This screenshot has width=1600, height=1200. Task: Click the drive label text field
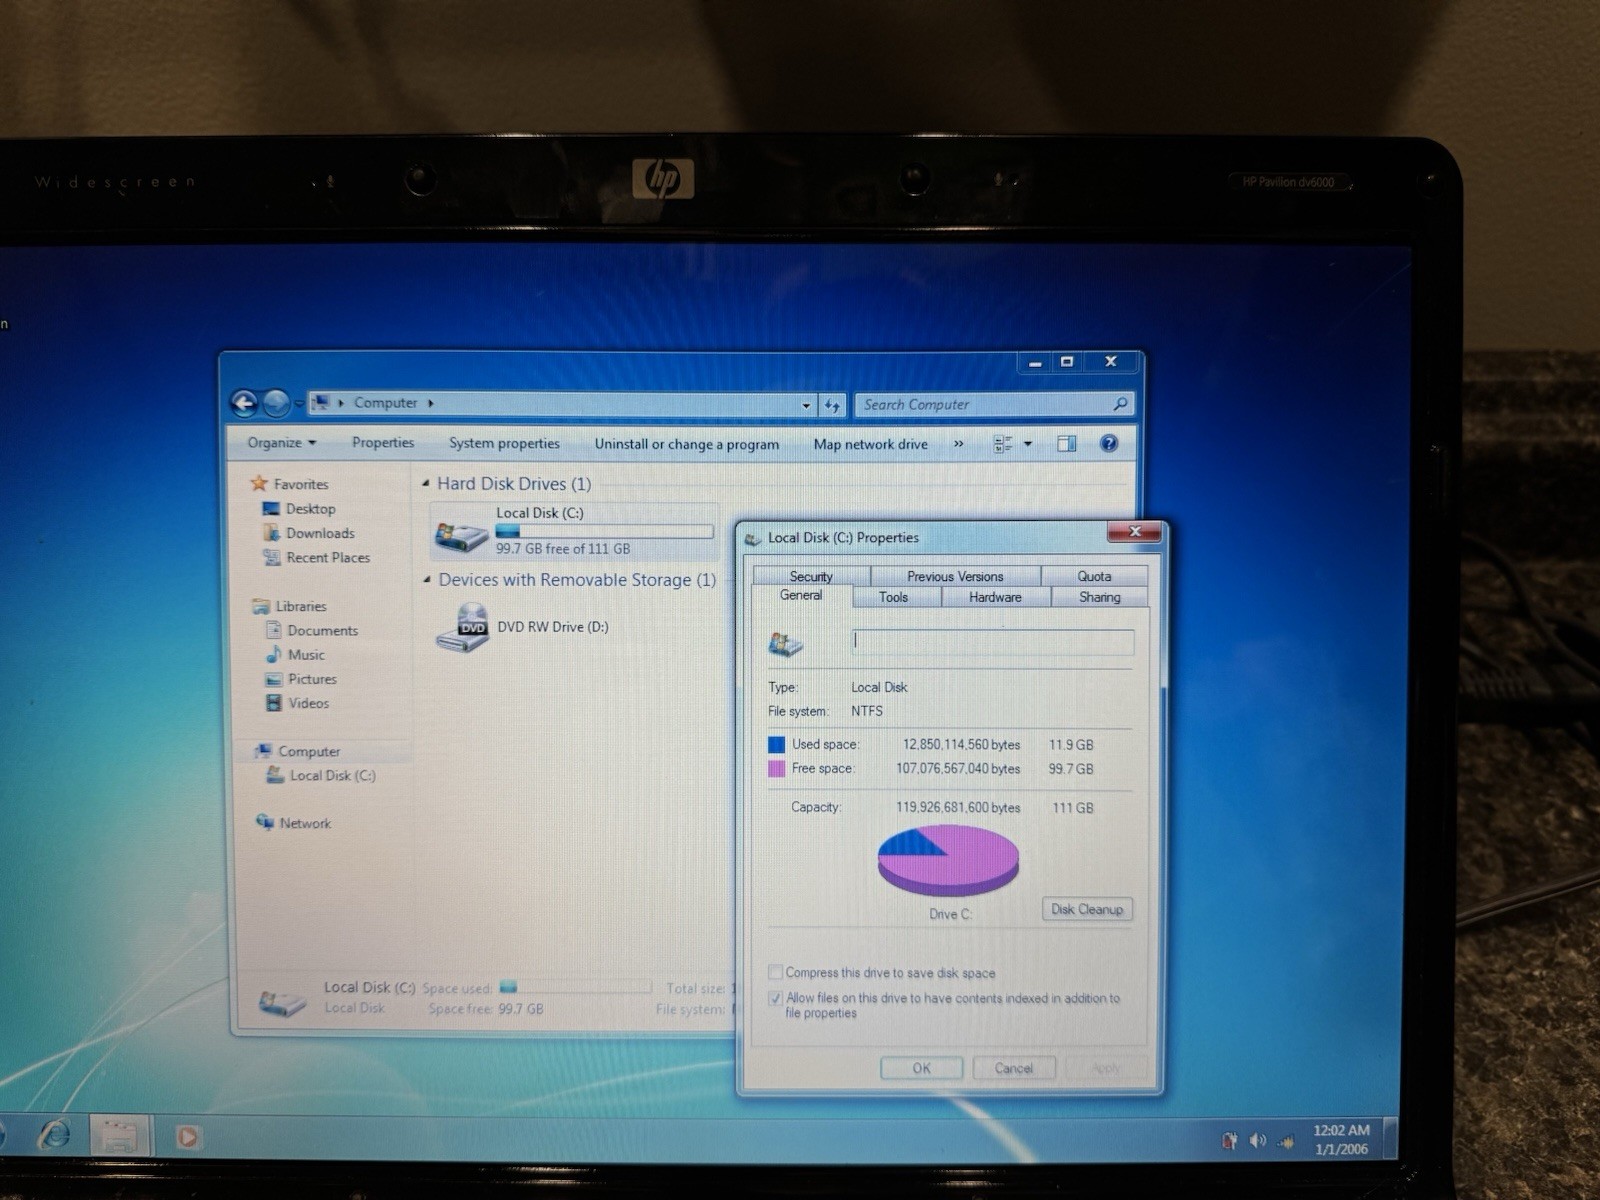[x=992, y=642]
